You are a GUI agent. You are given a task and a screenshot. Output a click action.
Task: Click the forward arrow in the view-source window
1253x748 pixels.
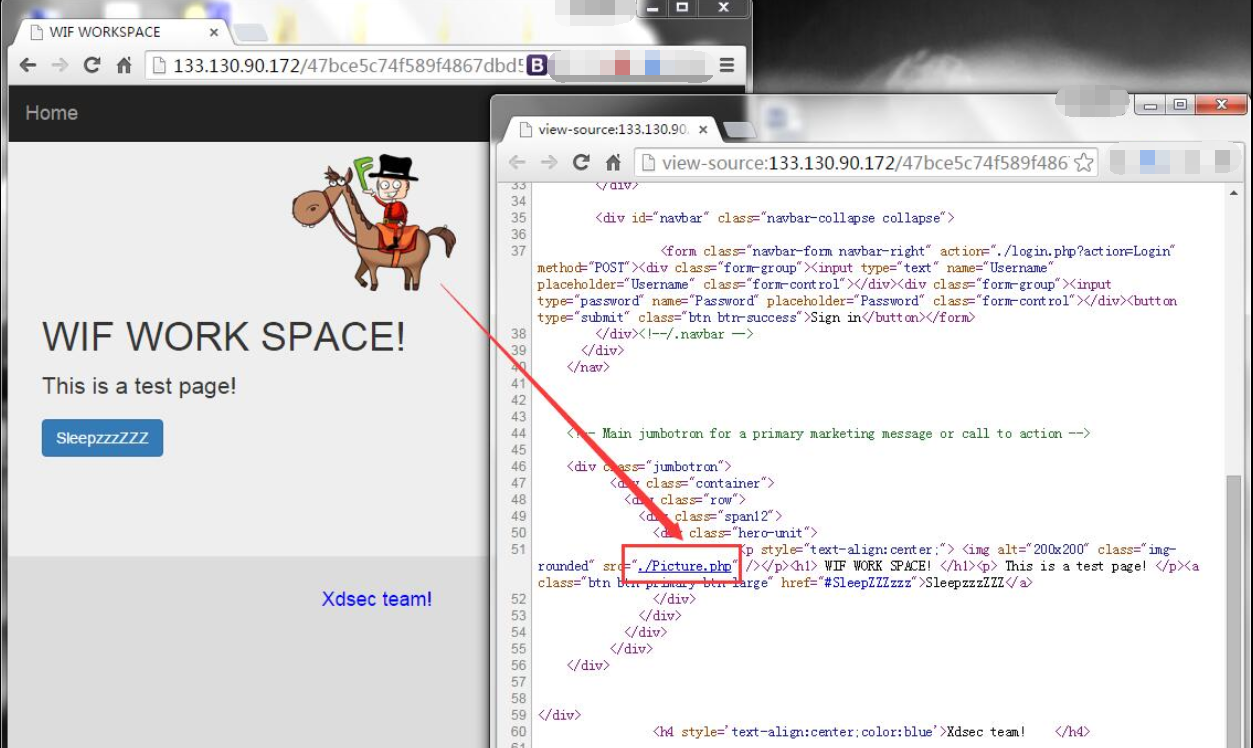[548, 163]
